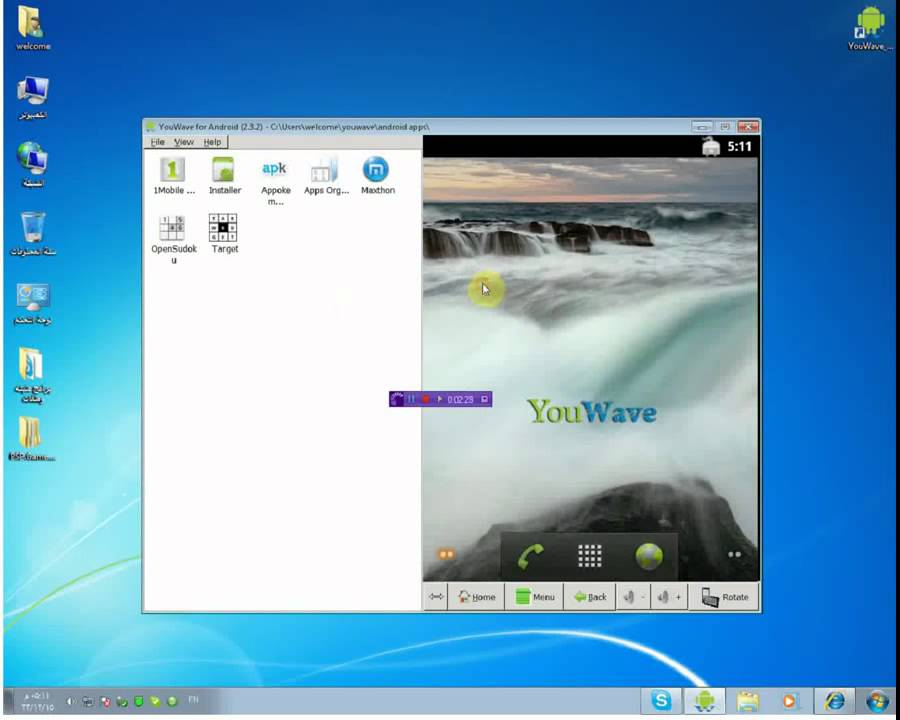Open the Computer desktop icon
The image size is (900, 720).
pos(33,98)
